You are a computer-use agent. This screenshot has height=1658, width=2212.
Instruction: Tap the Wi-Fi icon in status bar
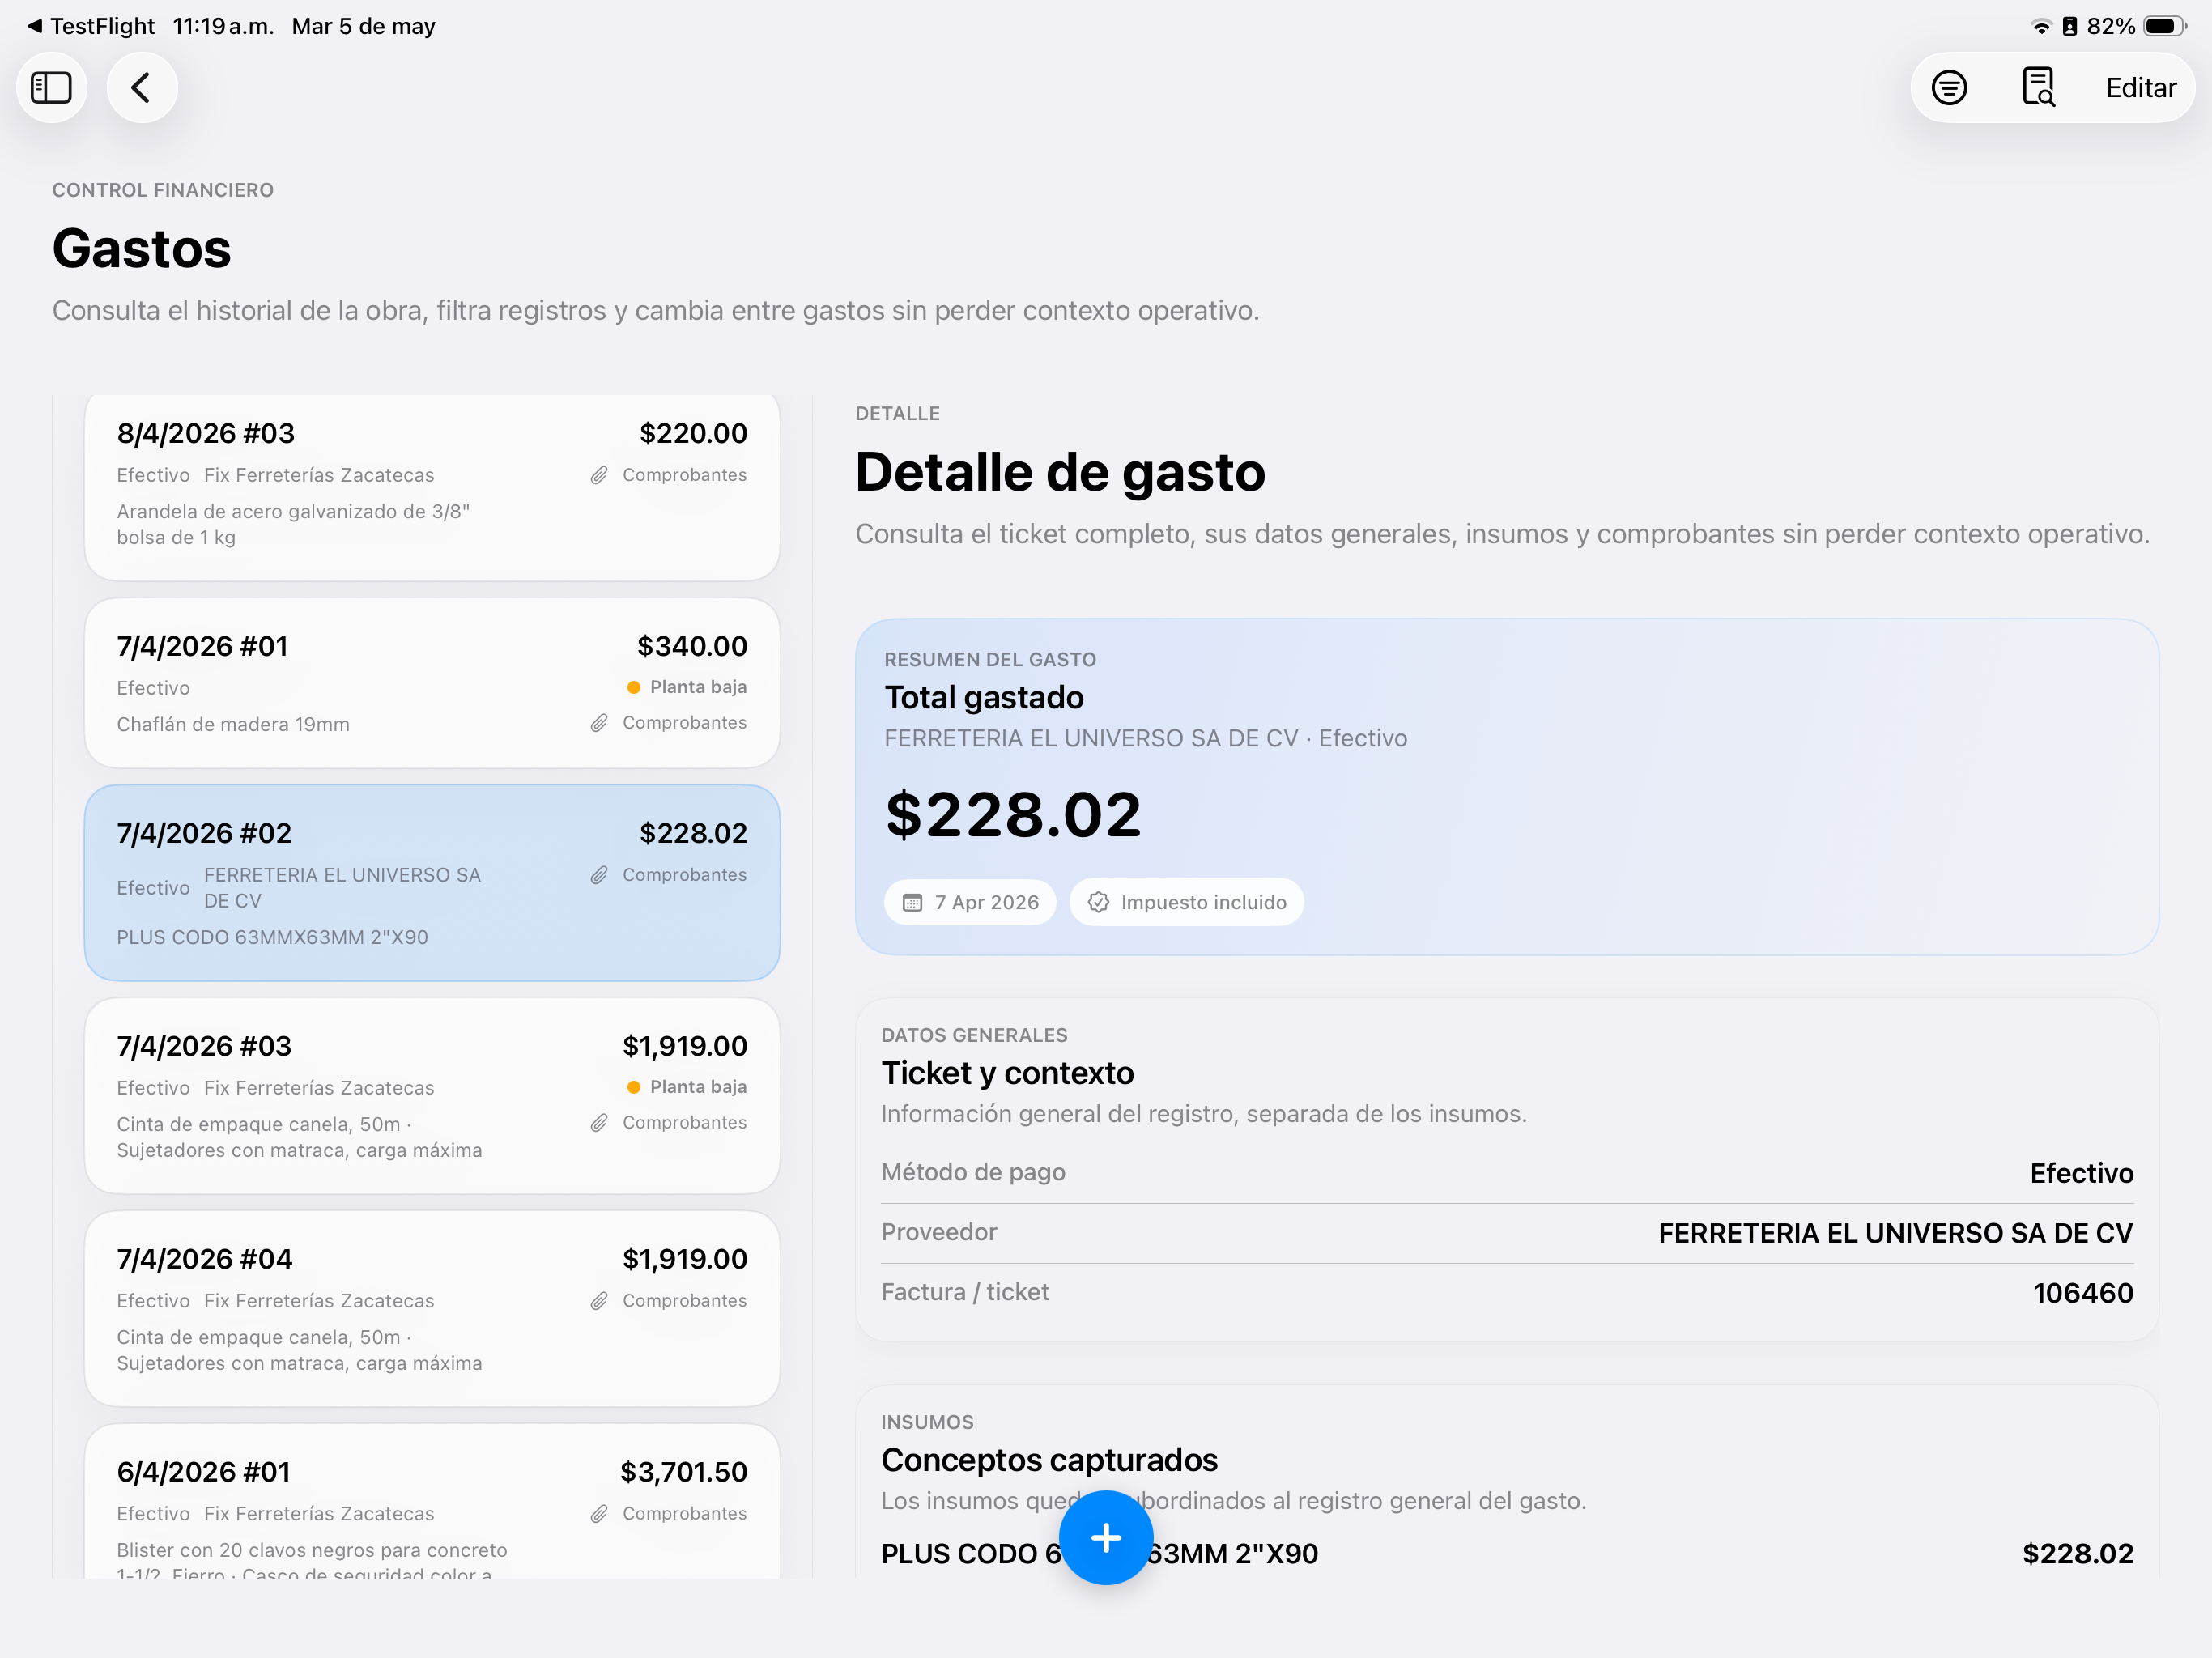pos(2041,26)
